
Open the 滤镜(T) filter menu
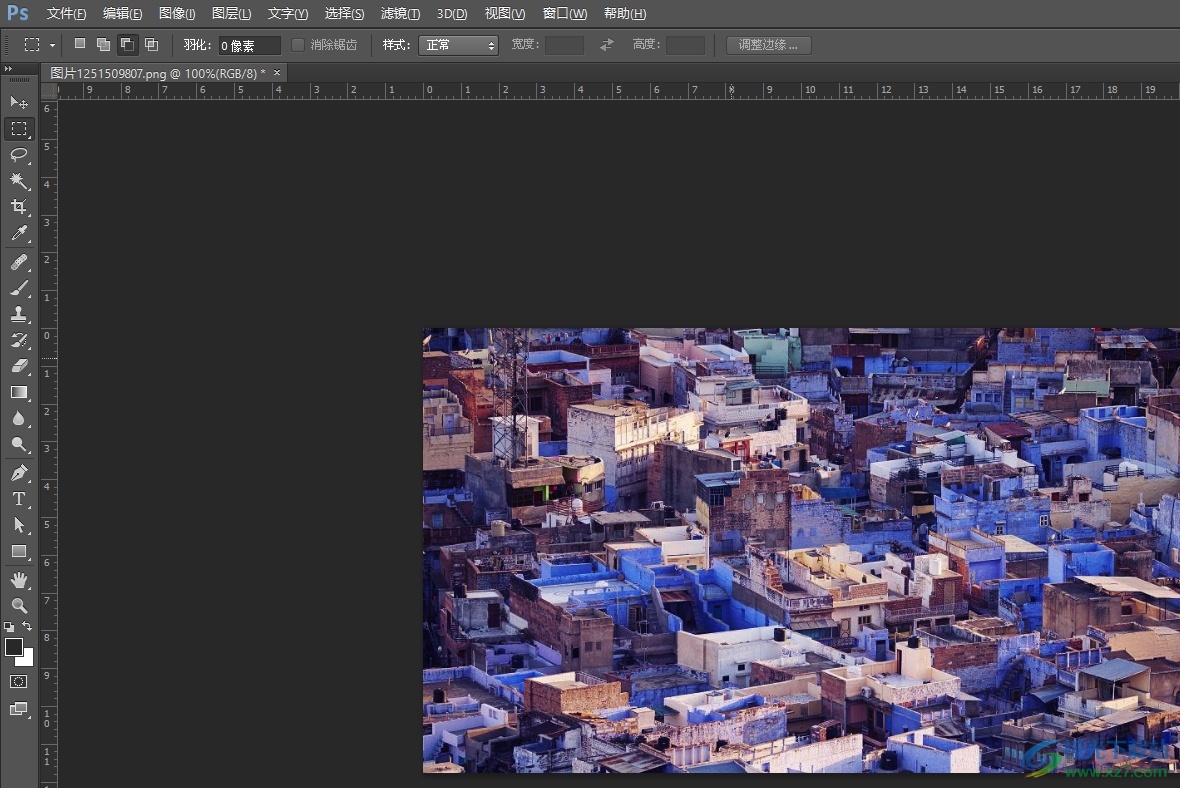[400, 13]
